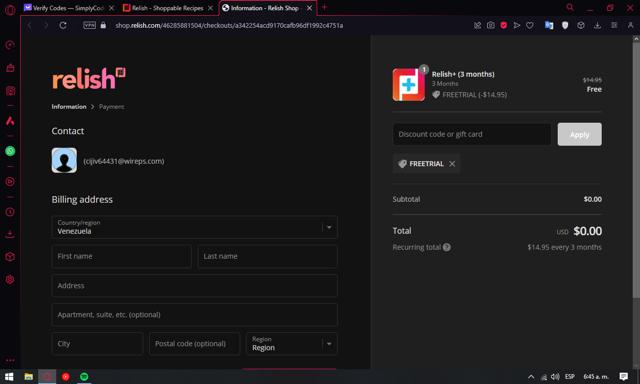This screenshot has height=384, width=640.
Task: Close the Verify Codes tab
Action: [111, 8]
